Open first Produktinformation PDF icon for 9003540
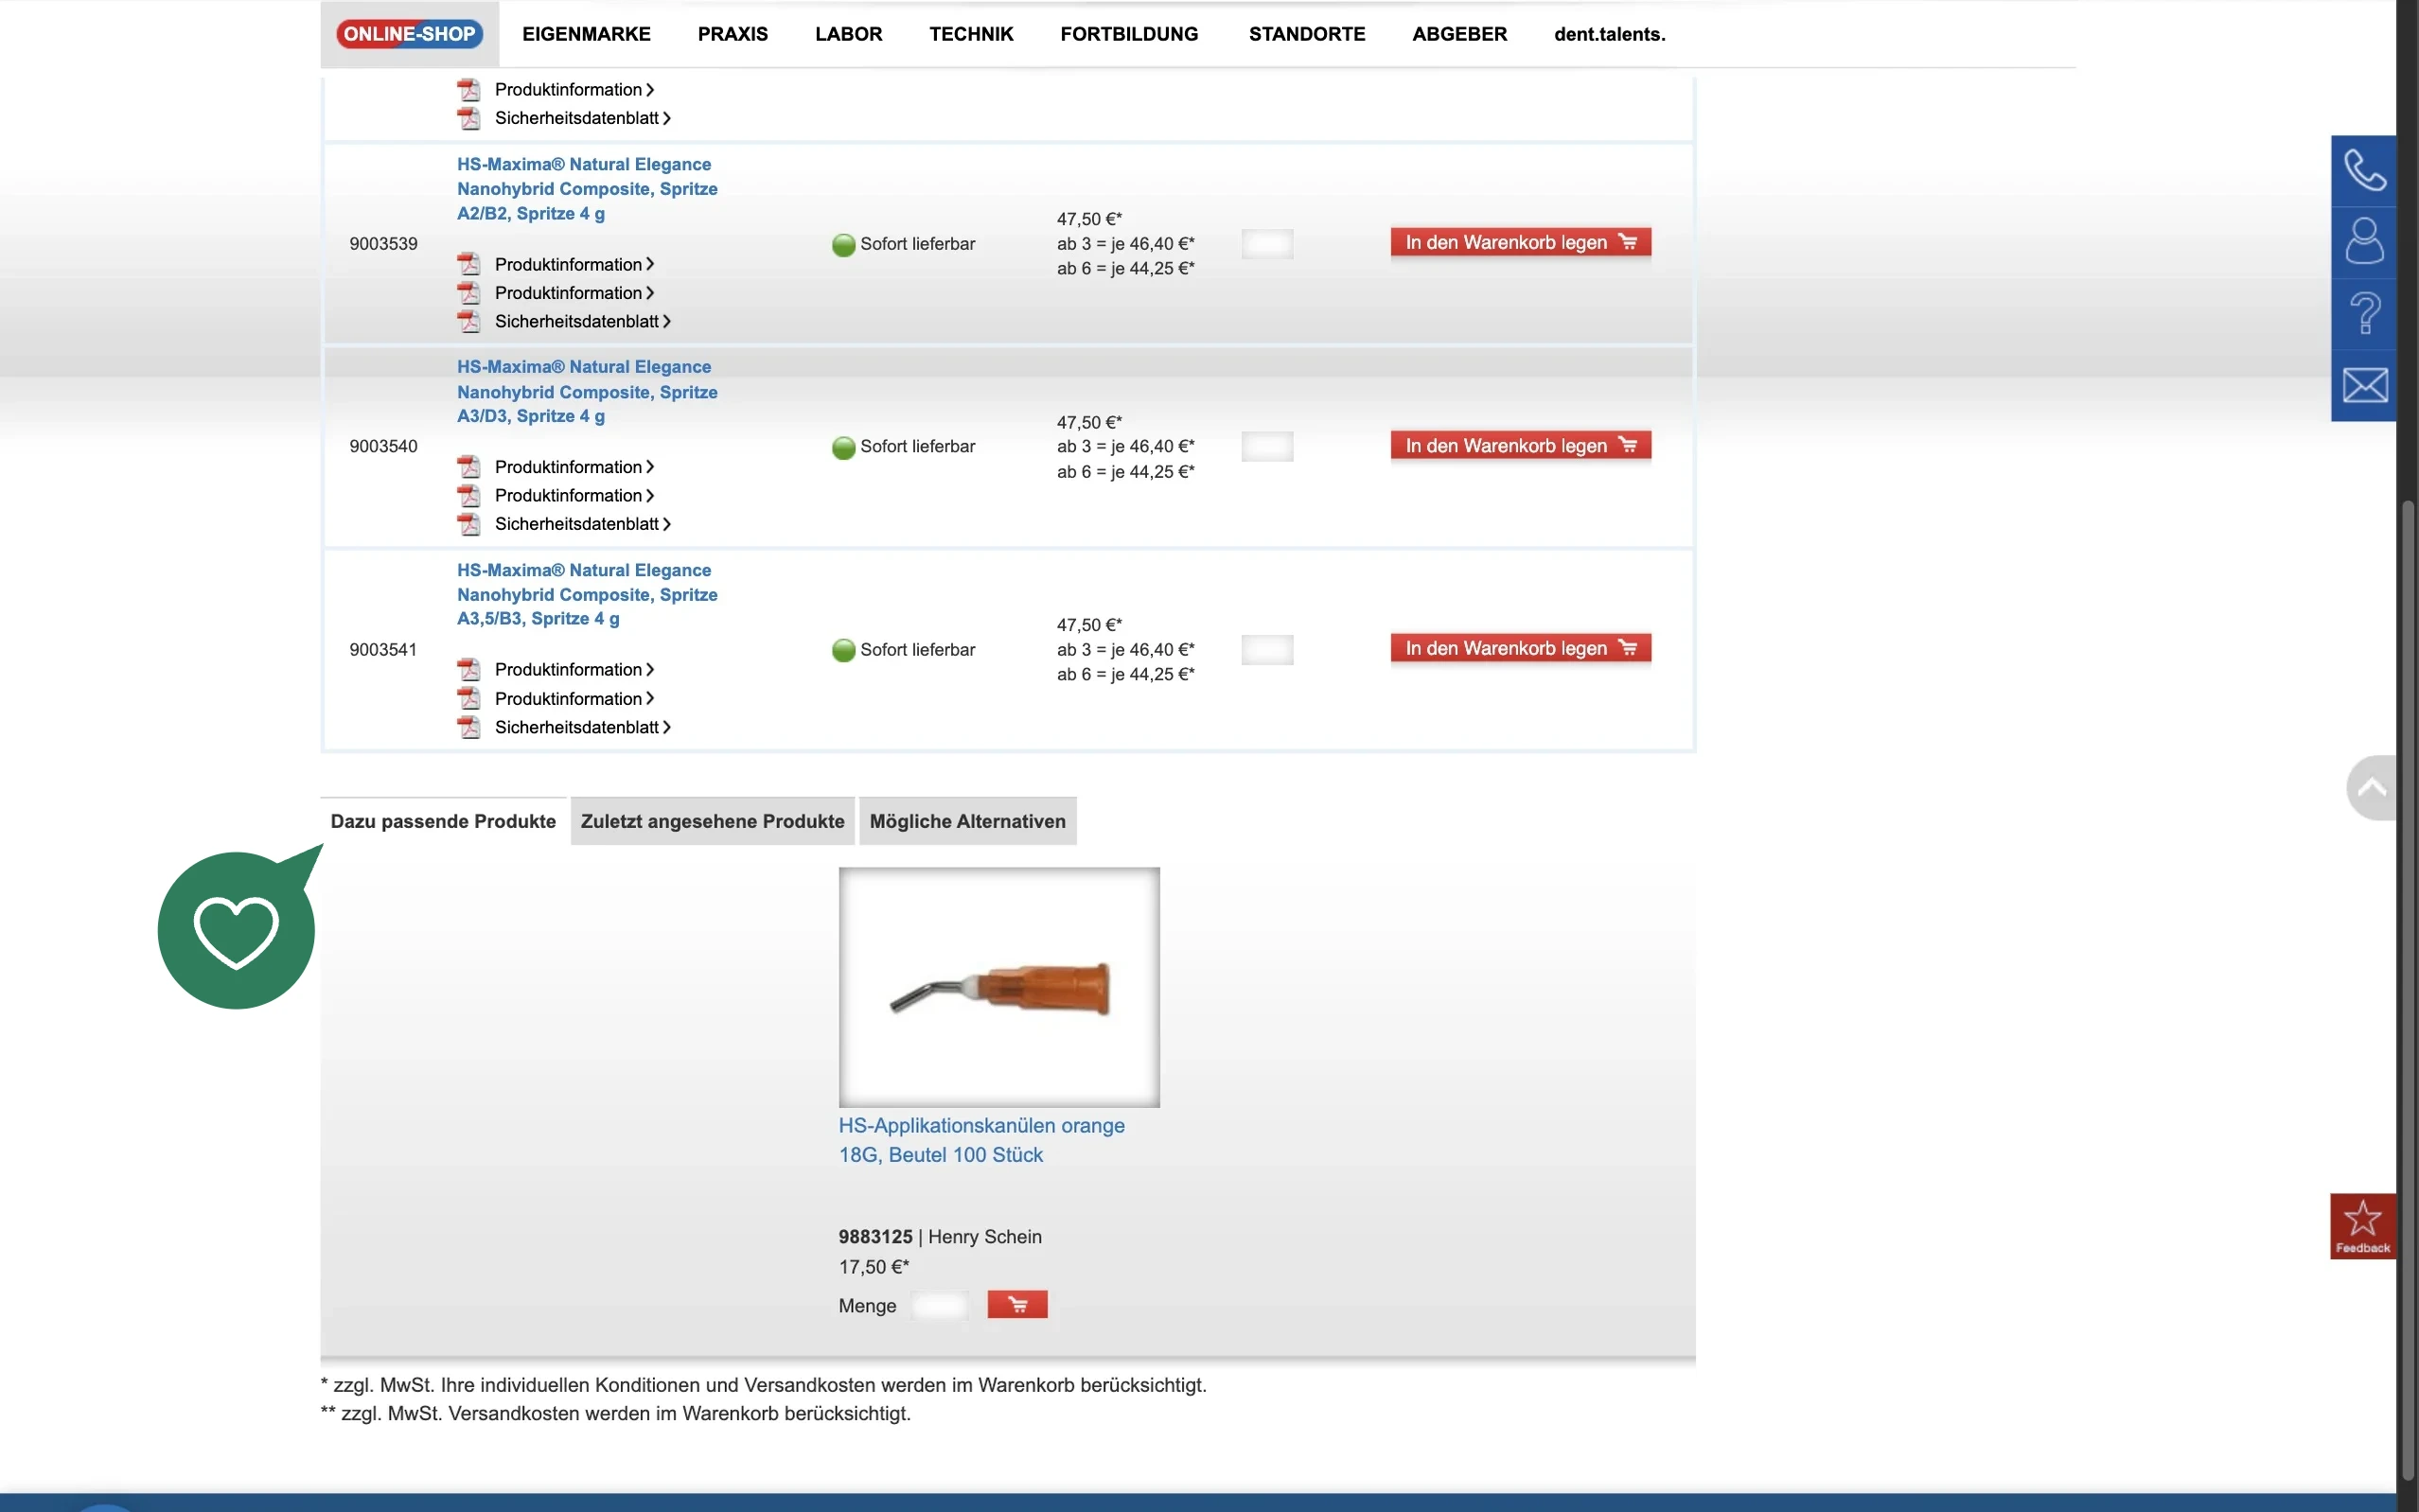Image resolution: width=2419 pixels, height=1512 pixels. (x=468, y=467)
